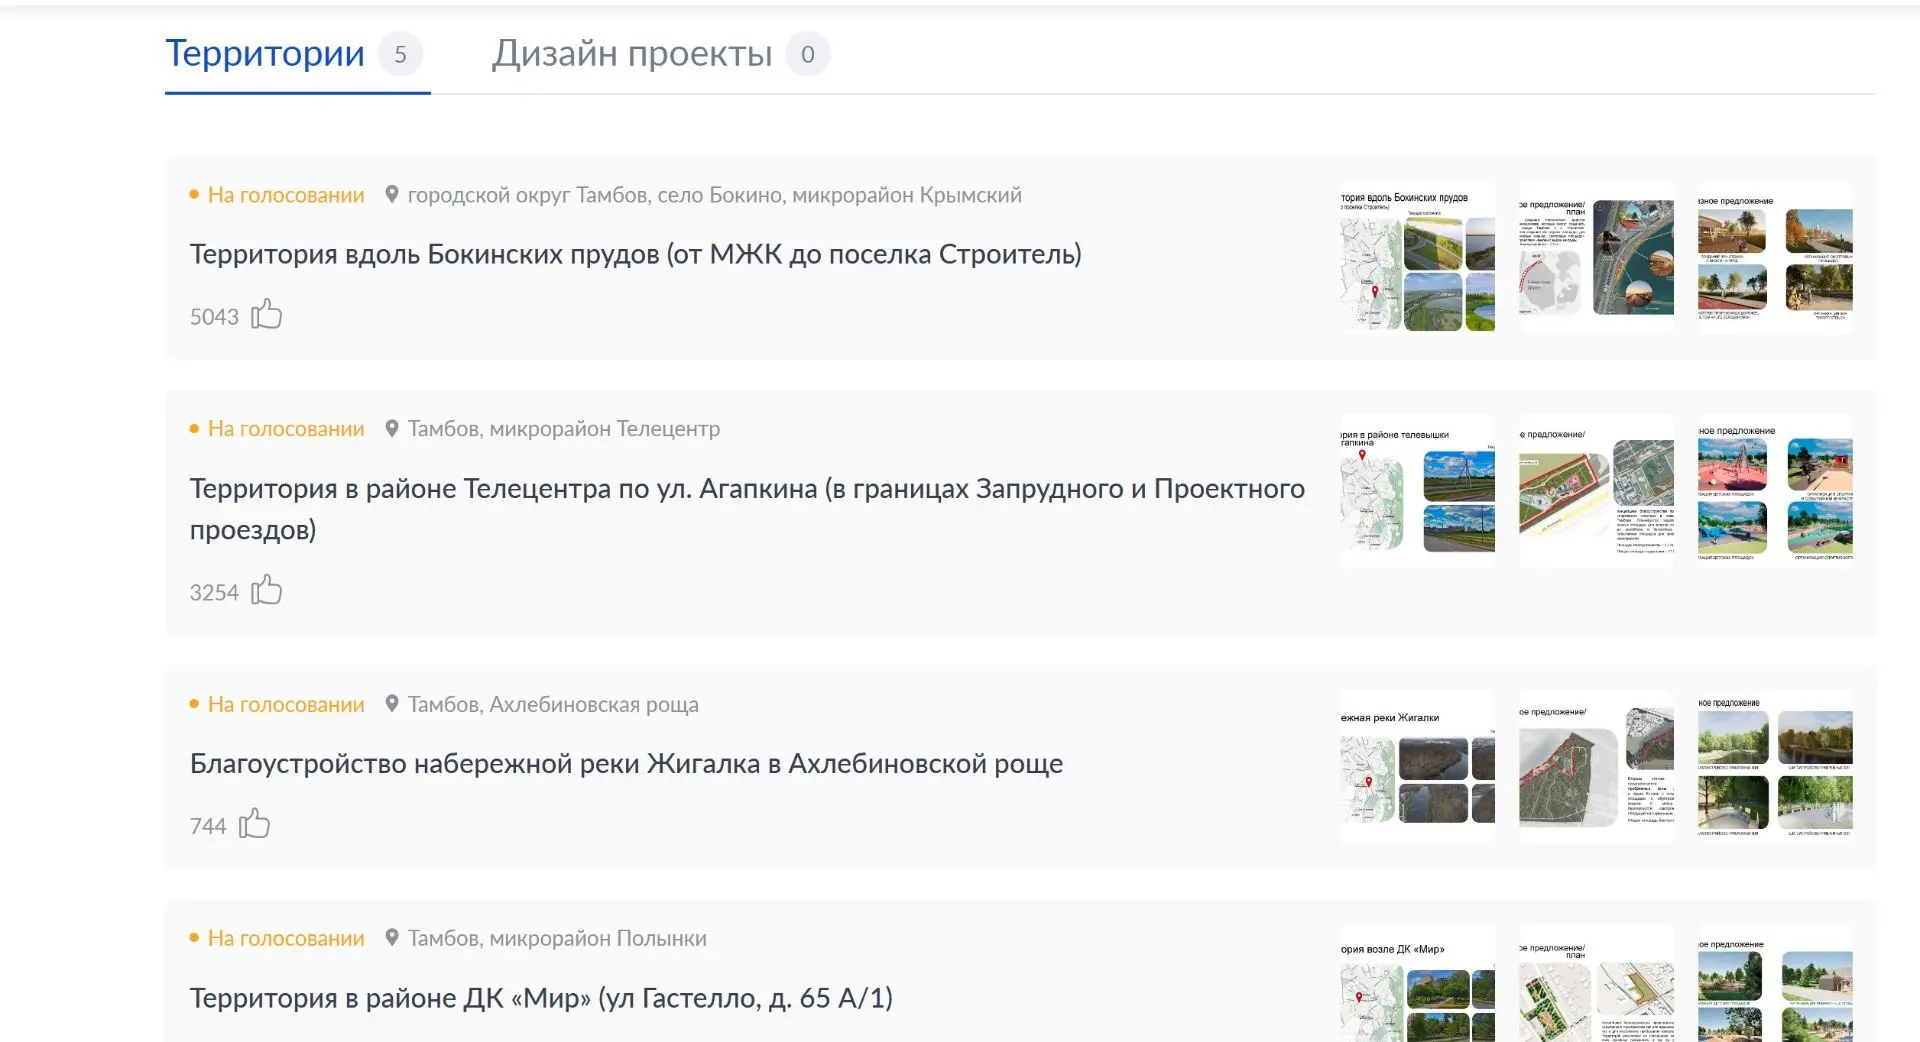Like the Бокинских прудов territory

[x=266, y=315]
